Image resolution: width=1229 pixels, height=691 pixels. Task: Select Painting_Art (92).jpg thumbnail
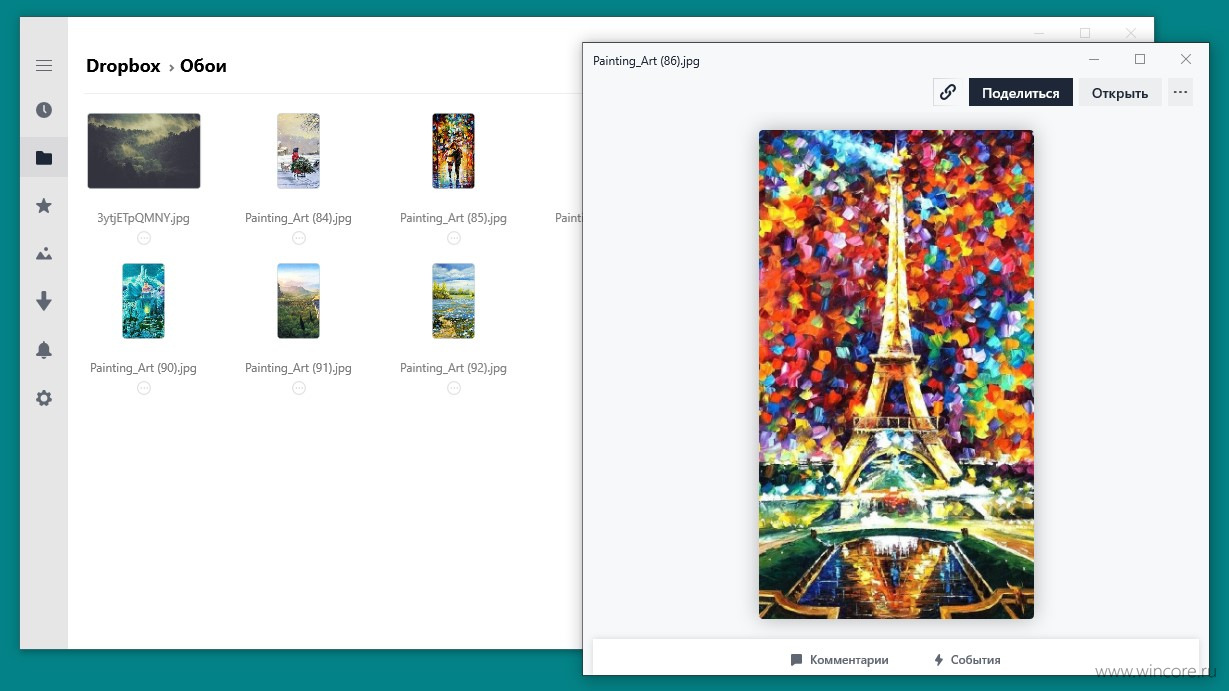(453, 301)
